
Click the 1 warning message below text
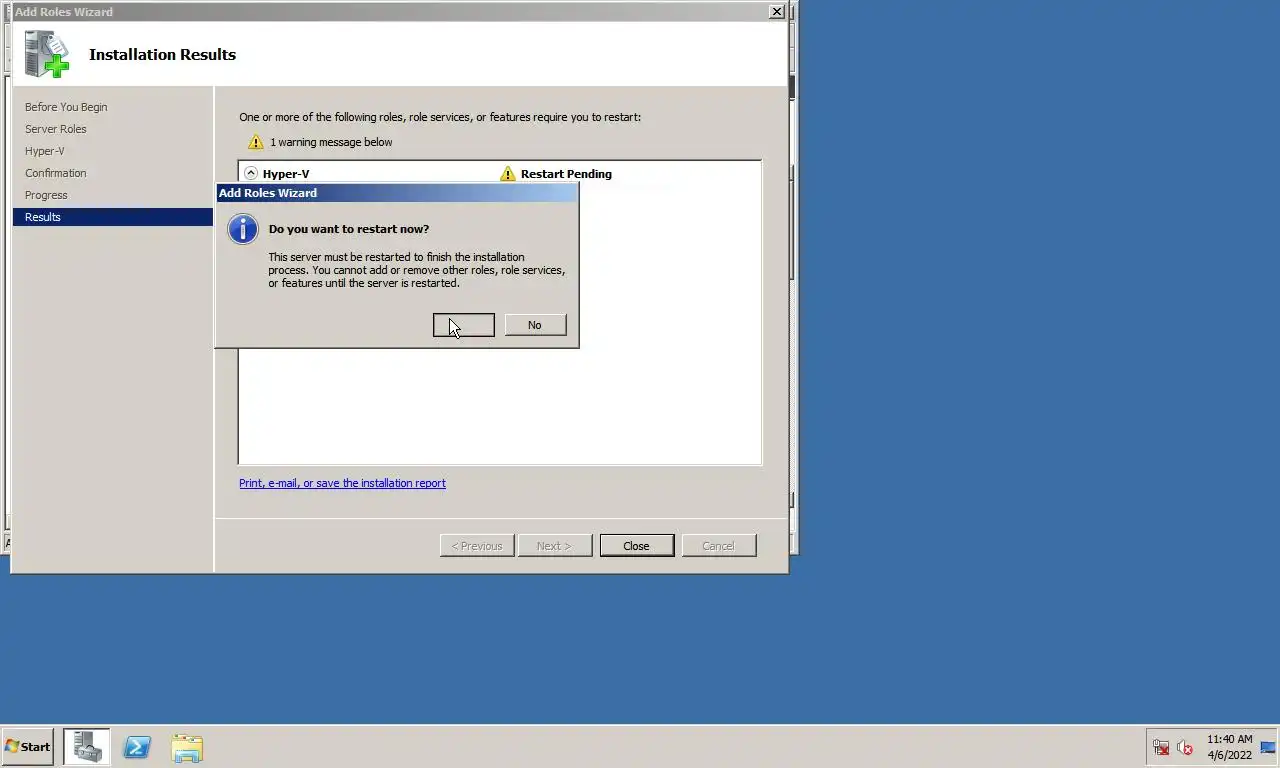331,142
